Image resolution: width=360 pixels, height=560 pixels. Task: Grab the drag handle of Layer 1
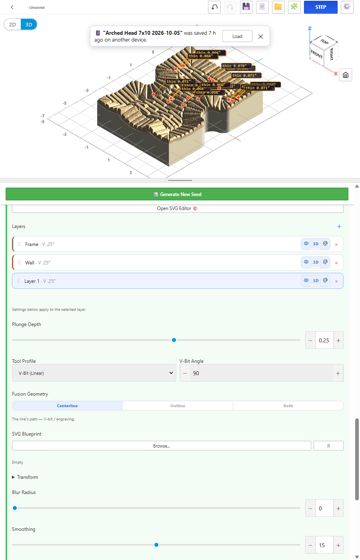point(19,281)
